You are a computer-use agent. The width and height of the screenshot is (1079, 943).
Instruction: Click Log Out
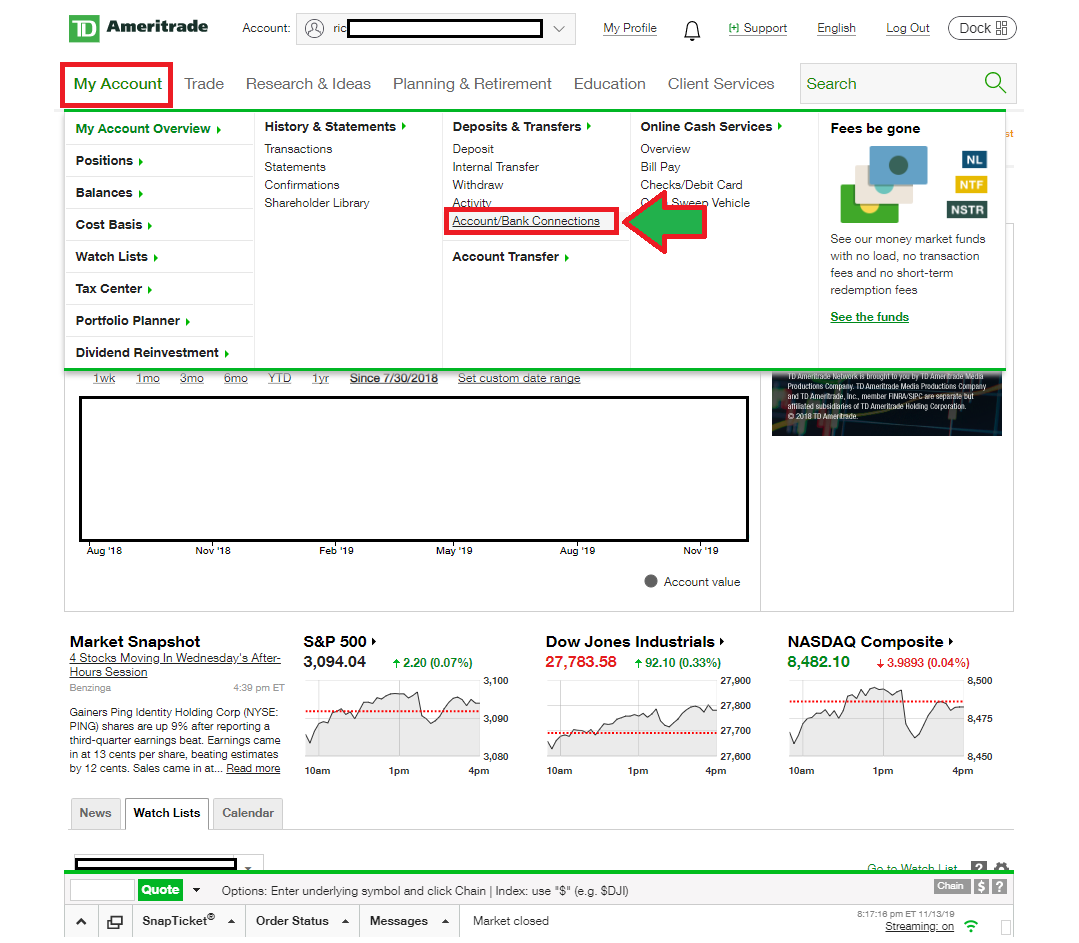click(908, 28)
